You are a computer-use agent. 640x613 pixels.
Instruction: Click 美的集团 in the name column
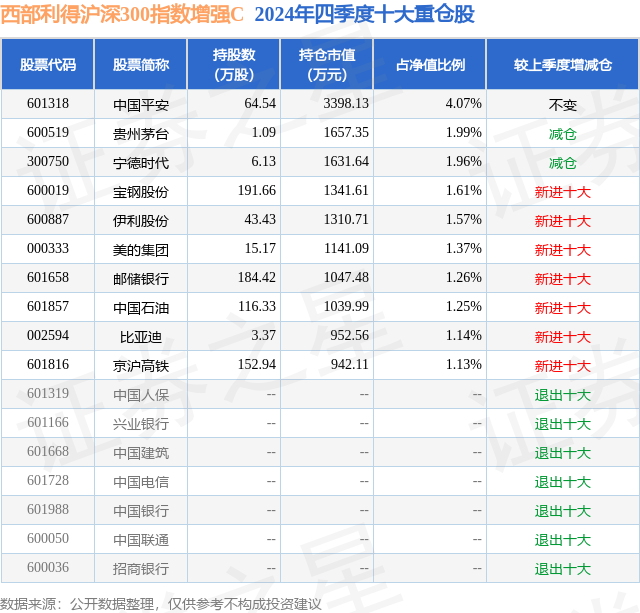141,249
